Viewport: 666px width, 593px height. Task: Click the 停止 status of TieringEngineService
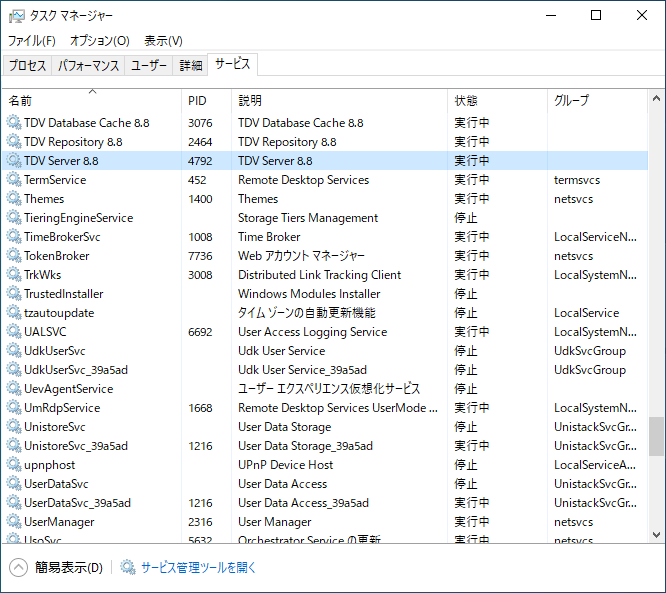coord(466,217)
